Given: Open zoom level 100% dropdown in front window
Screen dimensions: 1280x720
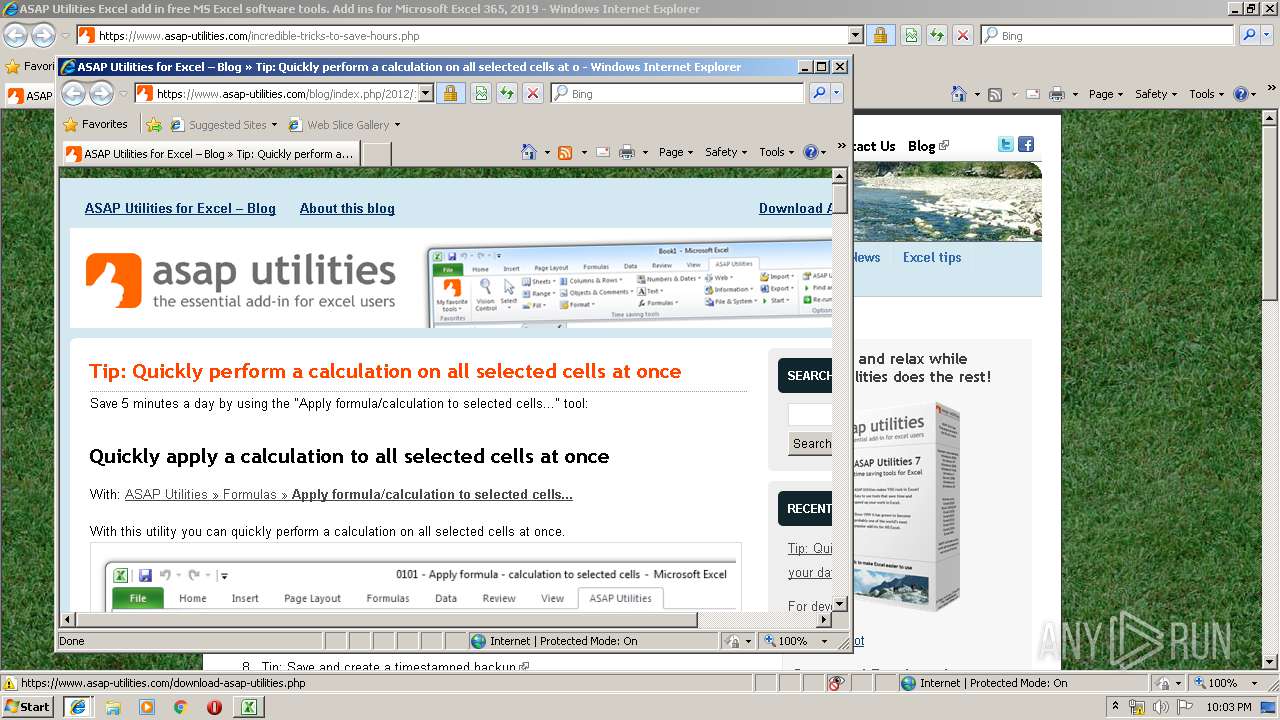Looking at the screenshot, I should coord(825,641).
